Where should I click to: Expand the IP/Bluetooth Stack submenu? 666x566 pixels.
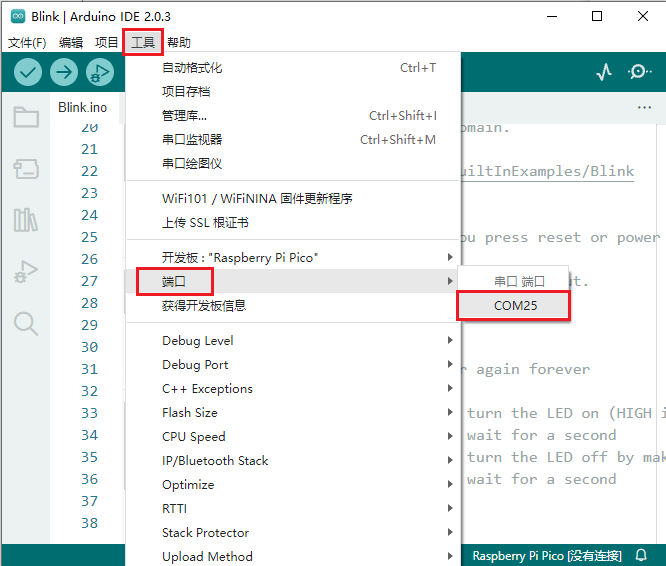[293, 461]
